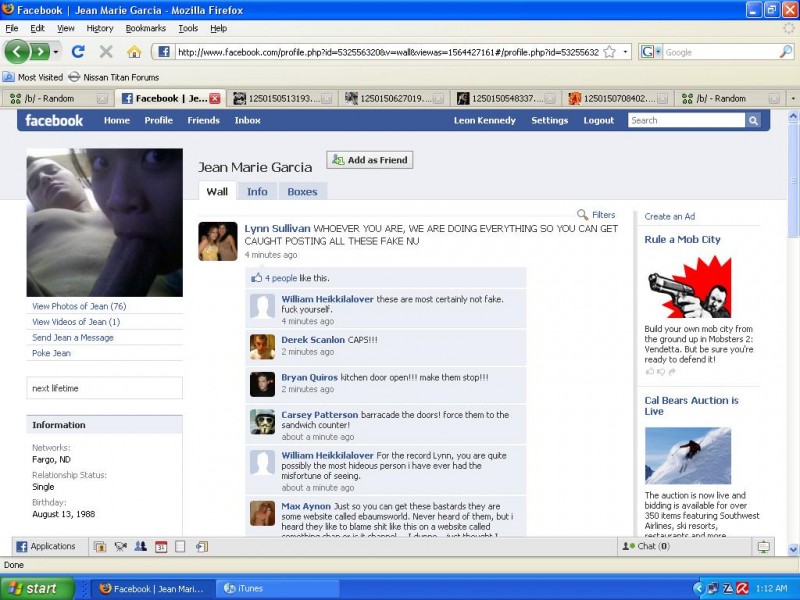This screenshot has height=600, width=800.
Task: Open the list-all-tabs dropdown arrow
Action: (x=793, y=98)
